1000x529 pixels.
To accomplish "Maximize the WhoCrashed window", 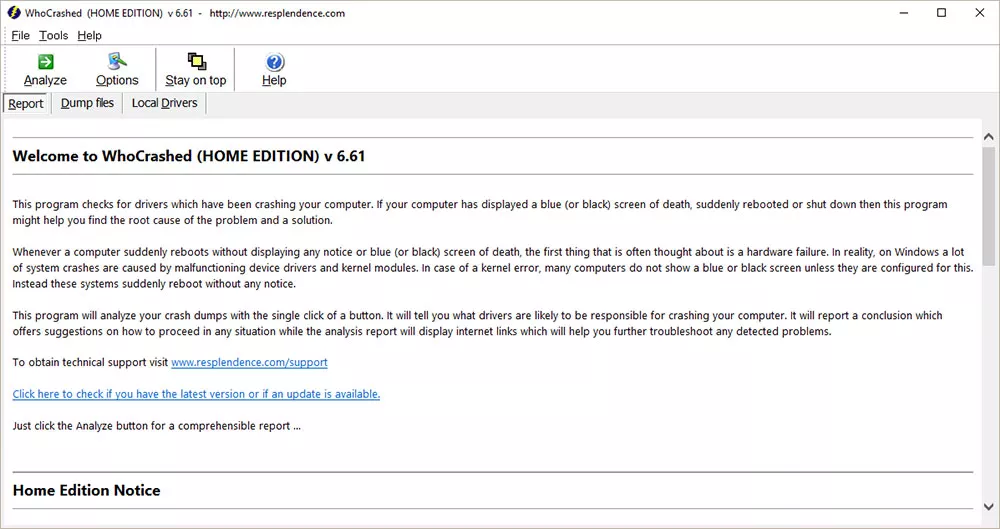I will pyautogui.click(x=941, y=13).
